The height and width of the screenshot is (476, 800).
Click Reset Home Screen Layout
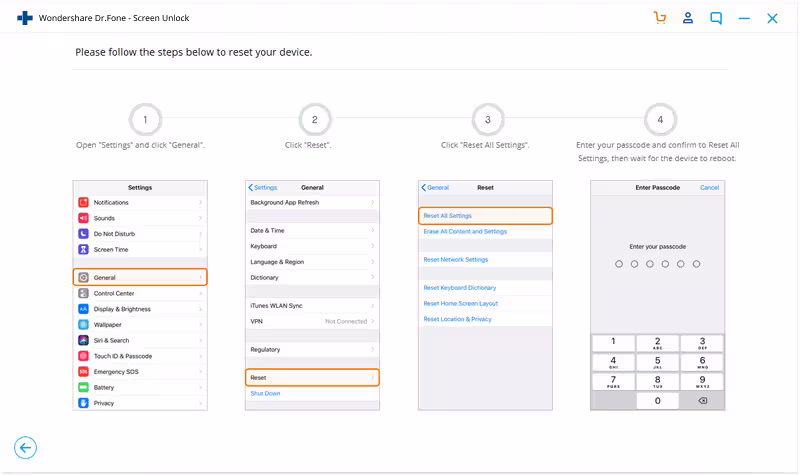[x=461, y=304]
